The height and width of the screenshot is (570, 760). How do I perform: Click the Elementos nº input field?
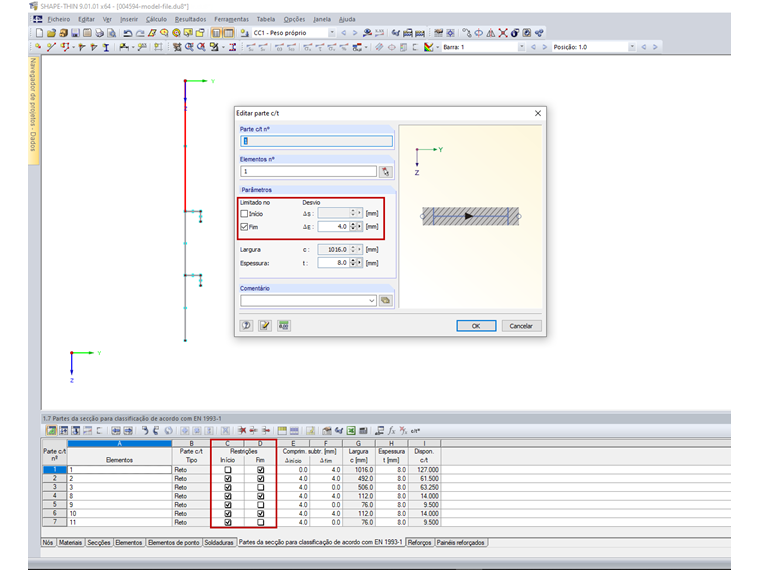coord(308,172)
